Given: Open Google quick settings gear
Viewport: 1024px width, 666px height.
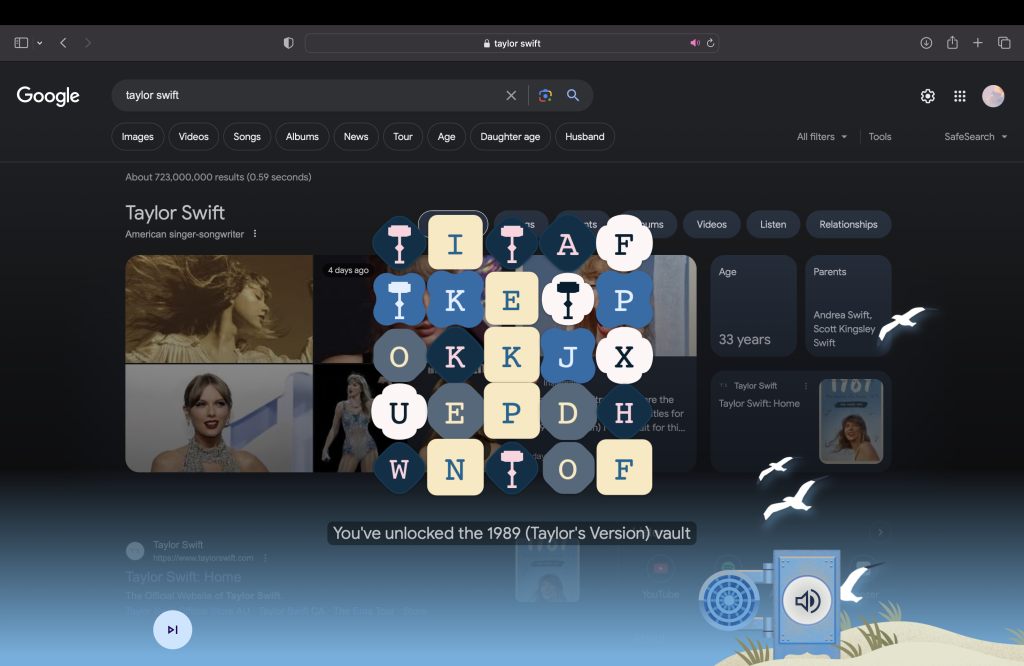Looking at the screenshot, I should pos(927,96).
